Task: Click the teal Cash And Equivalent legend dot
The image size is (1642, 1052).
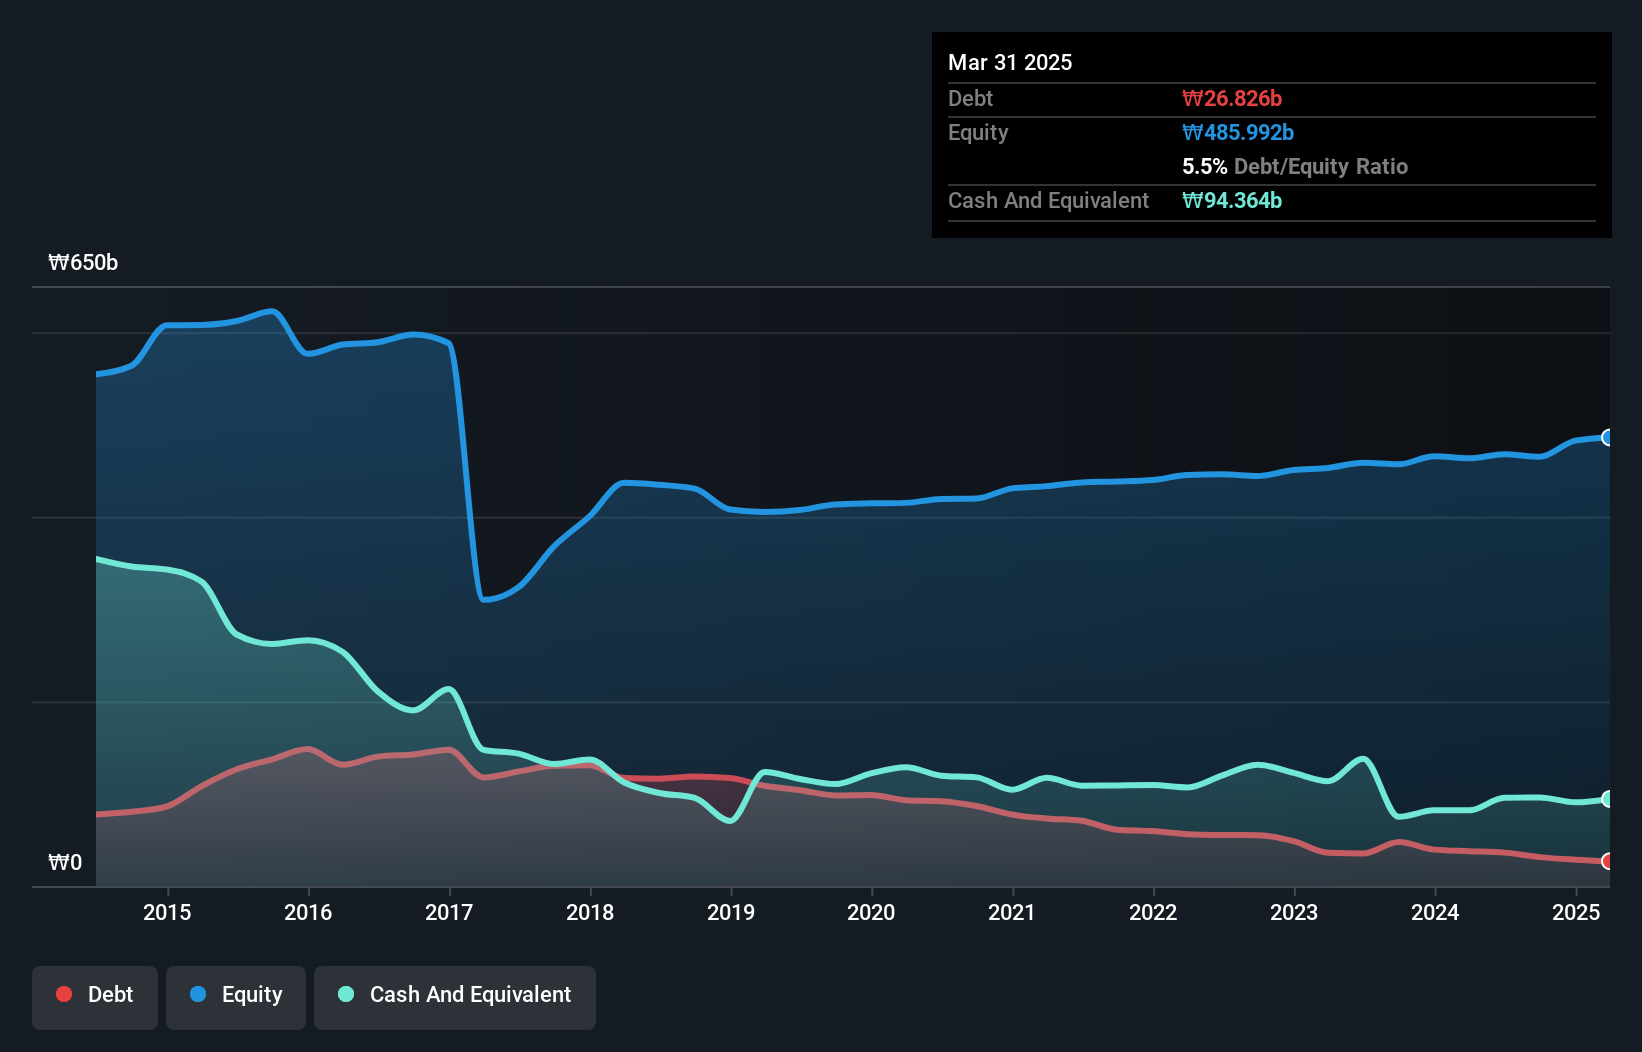Action: (345, 994)
